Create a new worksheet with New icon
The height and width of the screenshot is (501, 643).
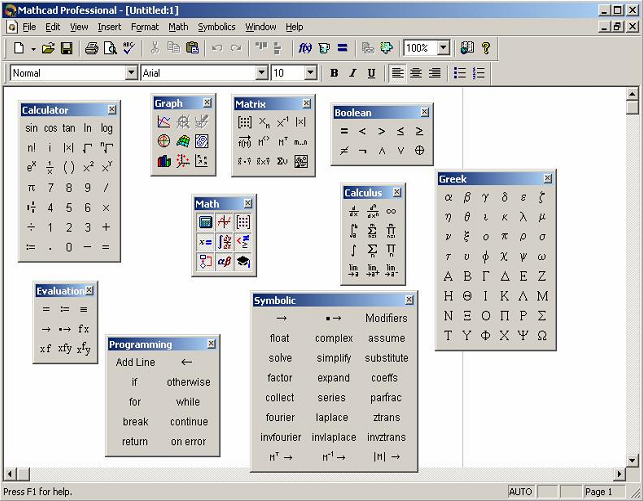tap(19, 48)
